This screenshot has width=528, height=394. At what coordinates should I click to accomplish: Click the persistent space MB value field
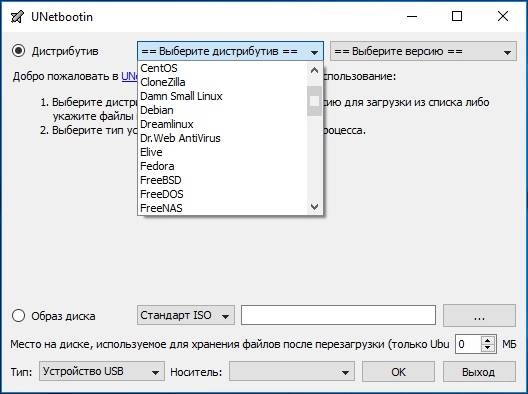469,344
